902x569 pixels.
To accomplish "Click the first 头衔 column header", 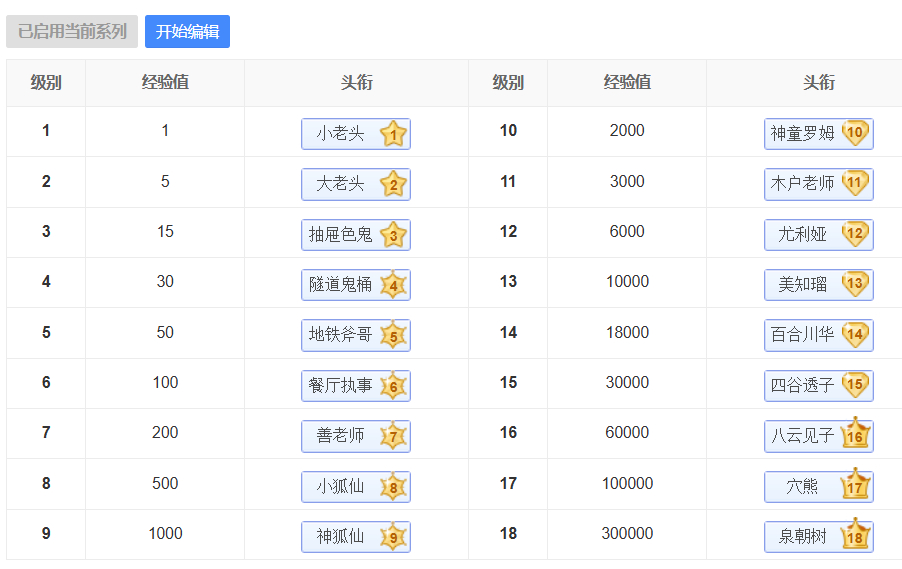I will pos(356,83).
